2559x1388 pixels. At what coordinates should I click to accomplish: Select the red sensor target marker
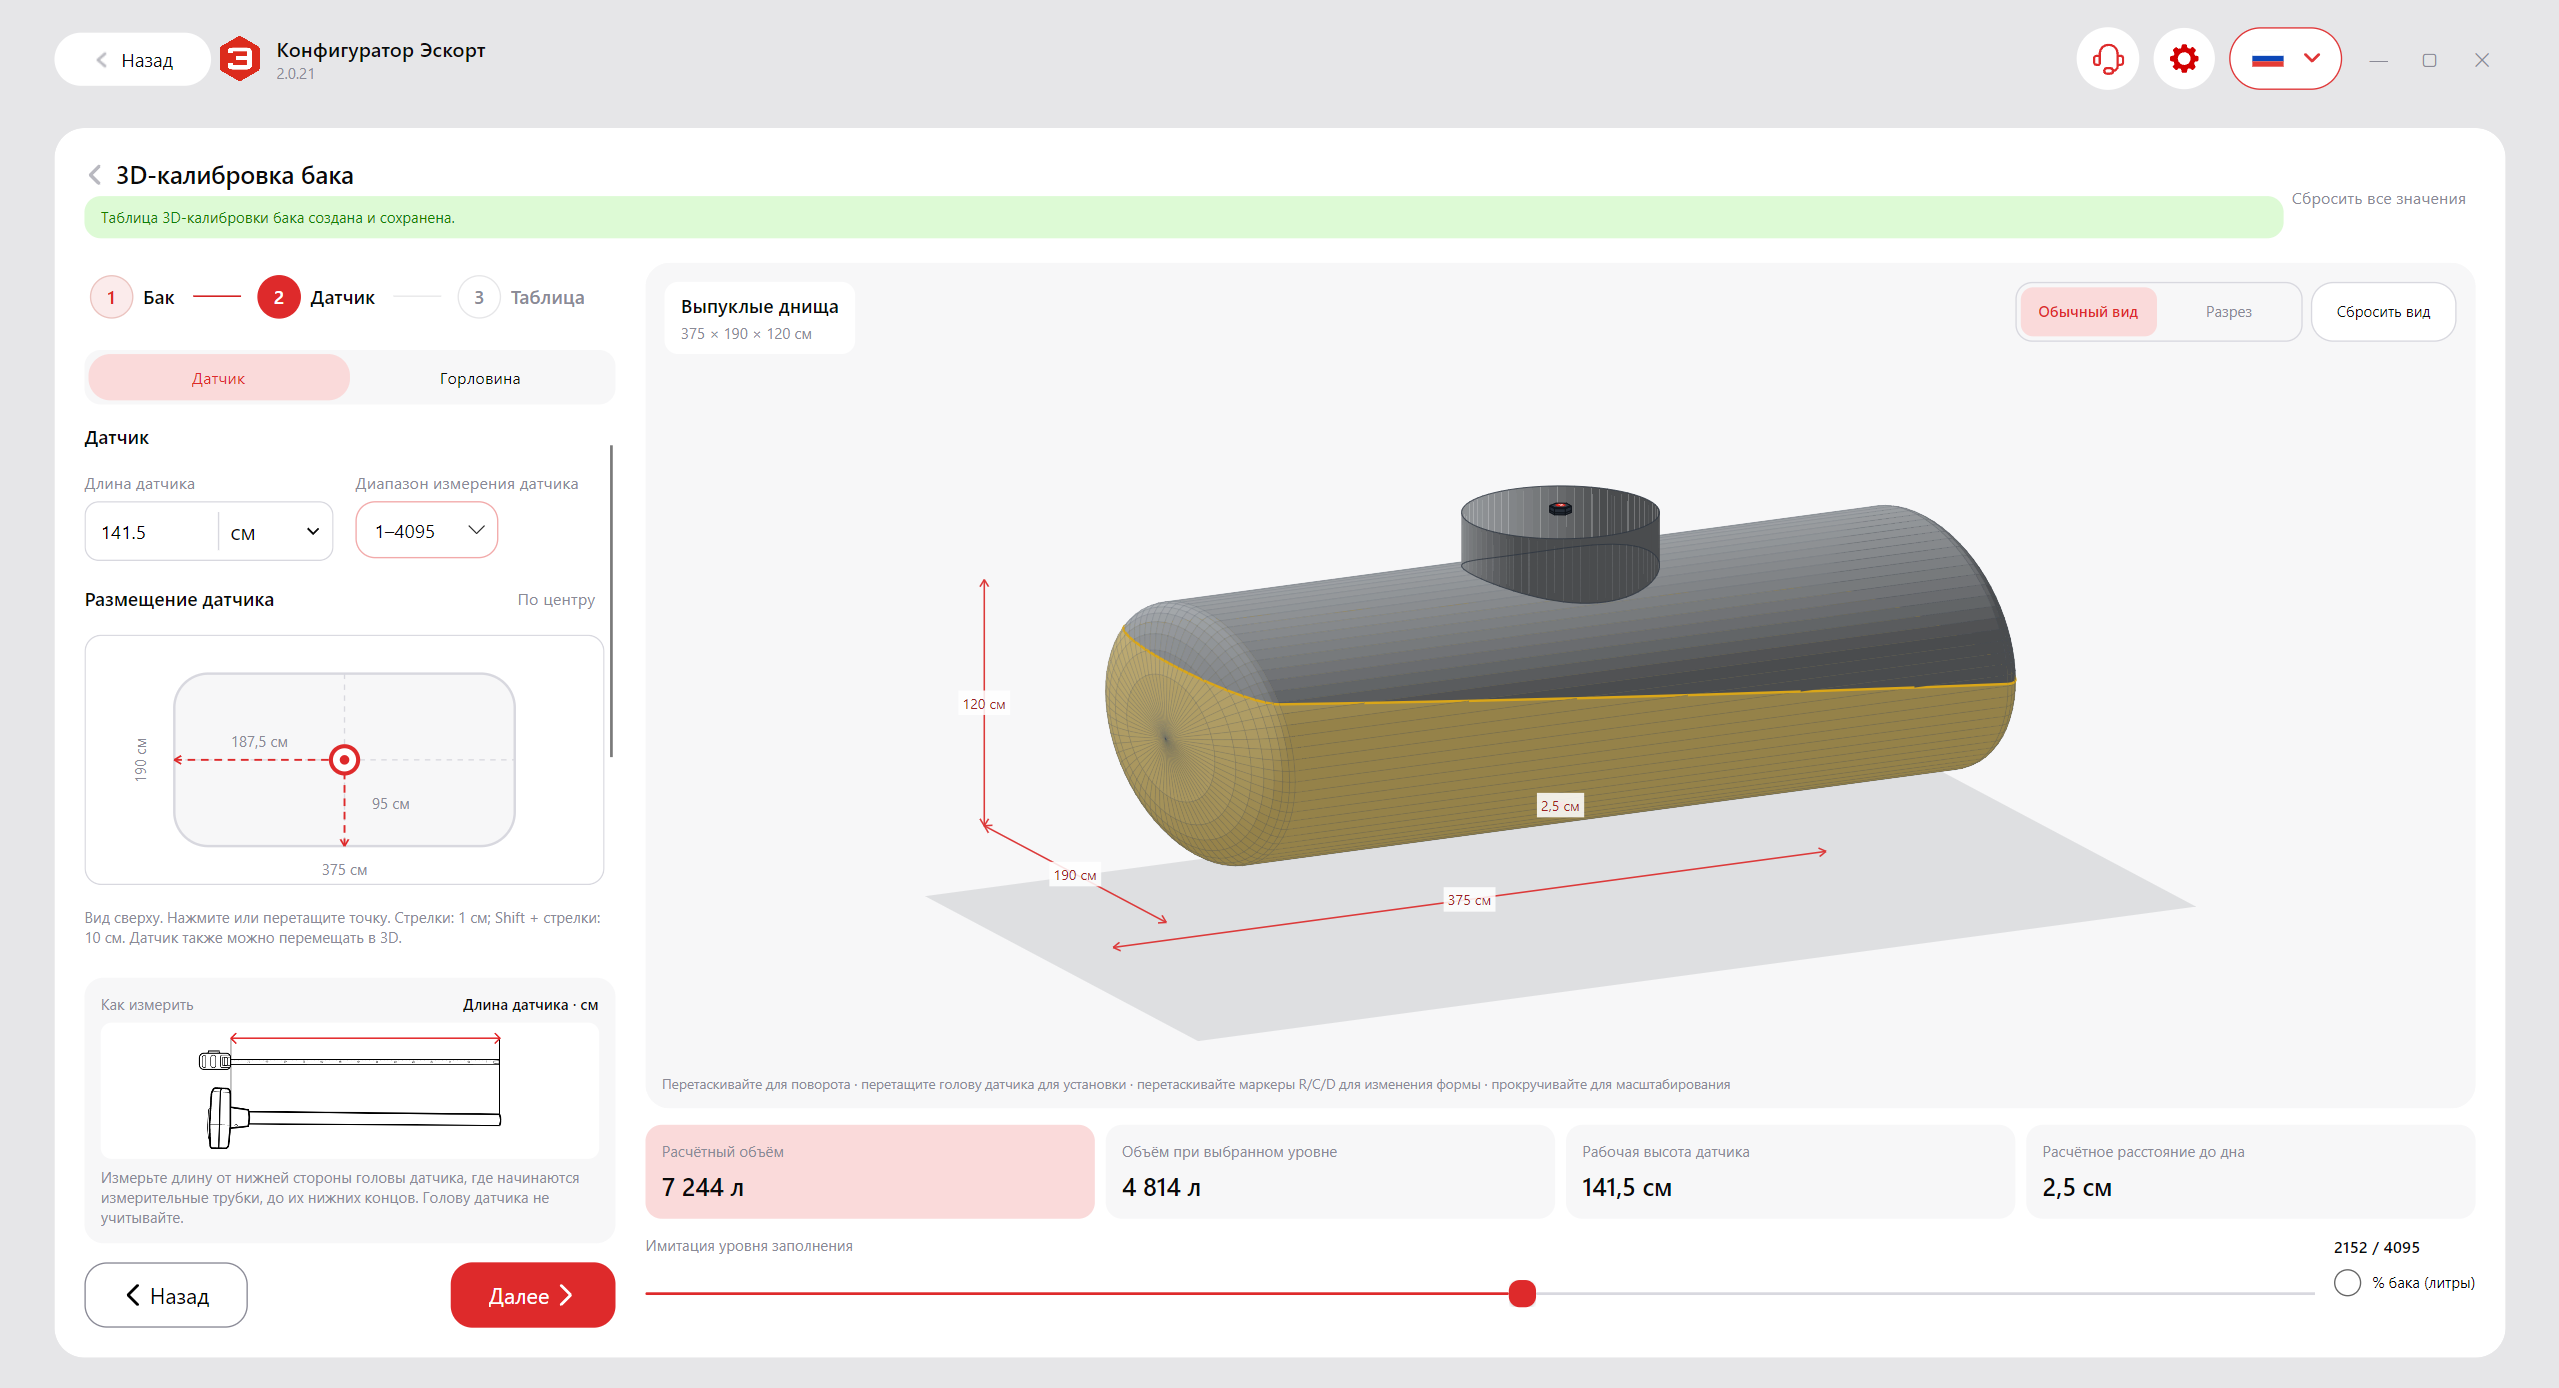[x=344, y=760]
